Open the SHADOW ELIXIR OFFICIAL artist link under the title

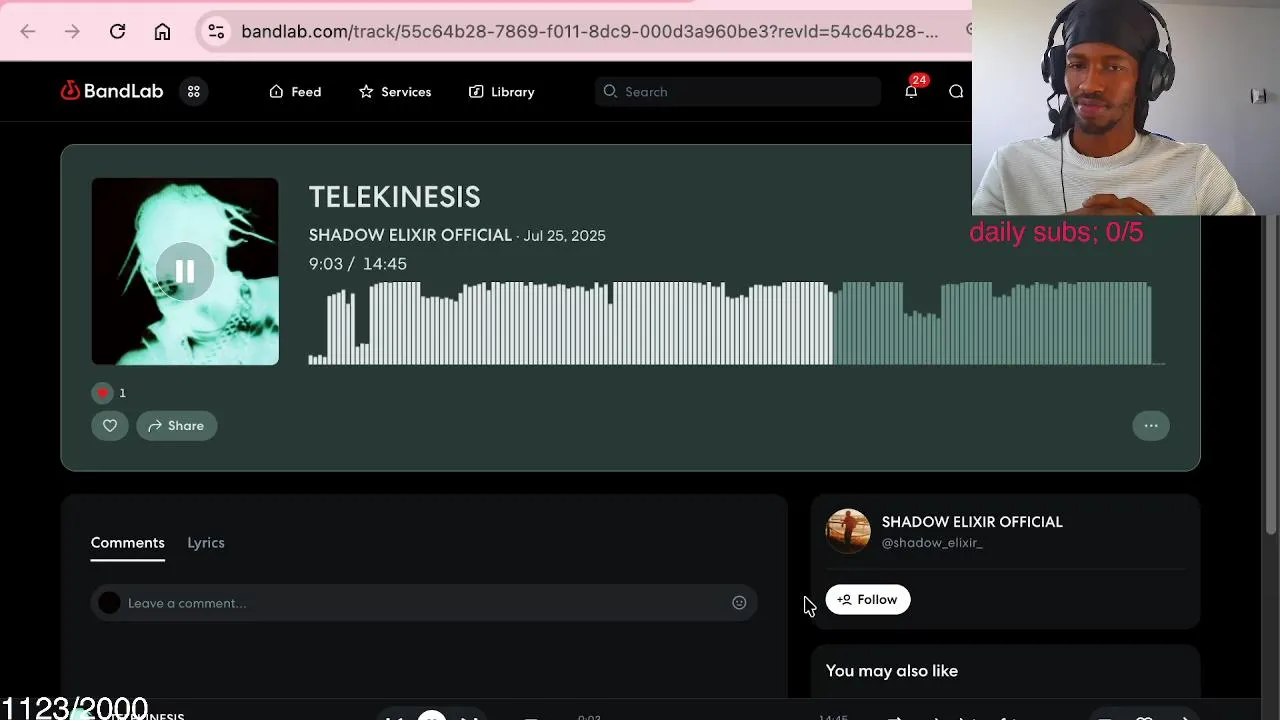coord(410,235)
